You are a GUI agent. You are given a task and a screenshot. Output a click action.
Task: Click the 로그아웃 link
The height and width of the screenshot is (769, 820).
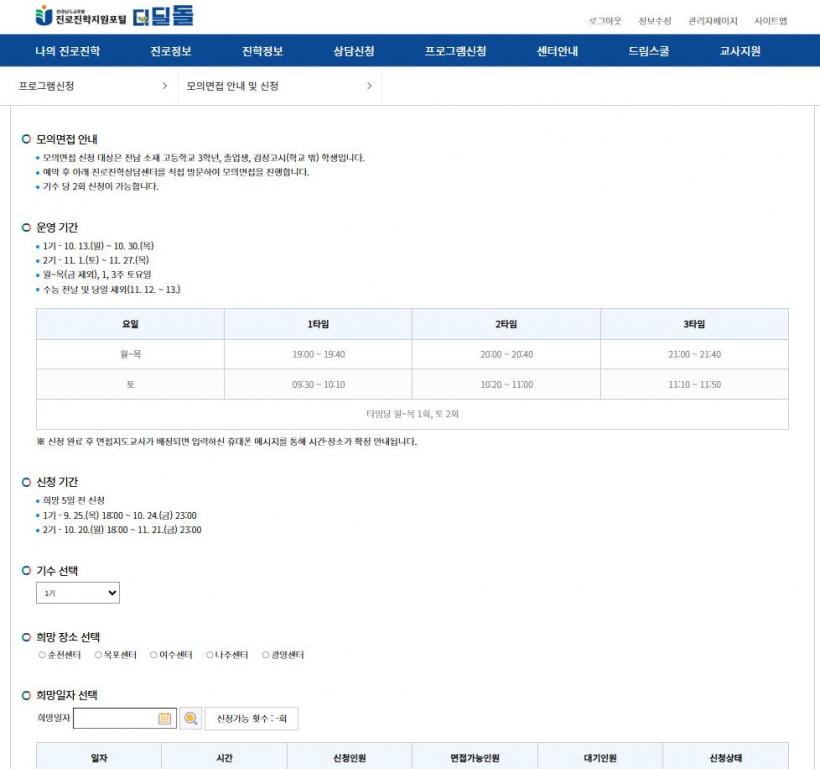[x=605, y=21]
